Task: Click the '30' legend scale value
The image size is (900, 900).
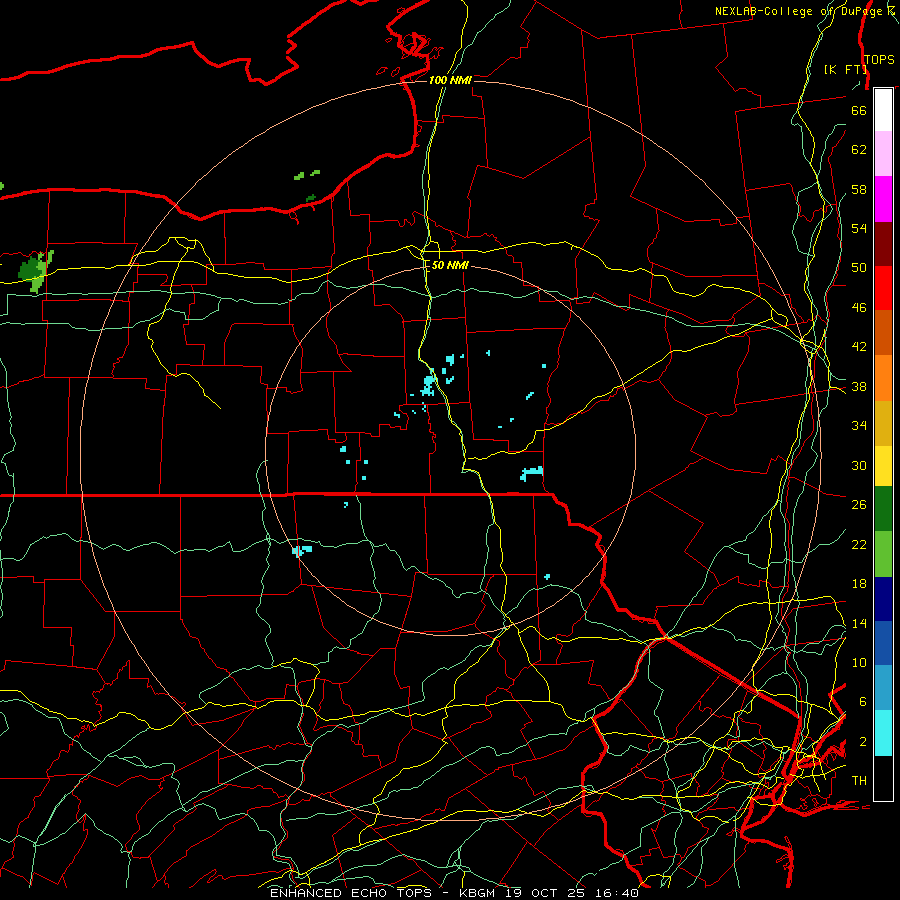Action: coord(859,465)
